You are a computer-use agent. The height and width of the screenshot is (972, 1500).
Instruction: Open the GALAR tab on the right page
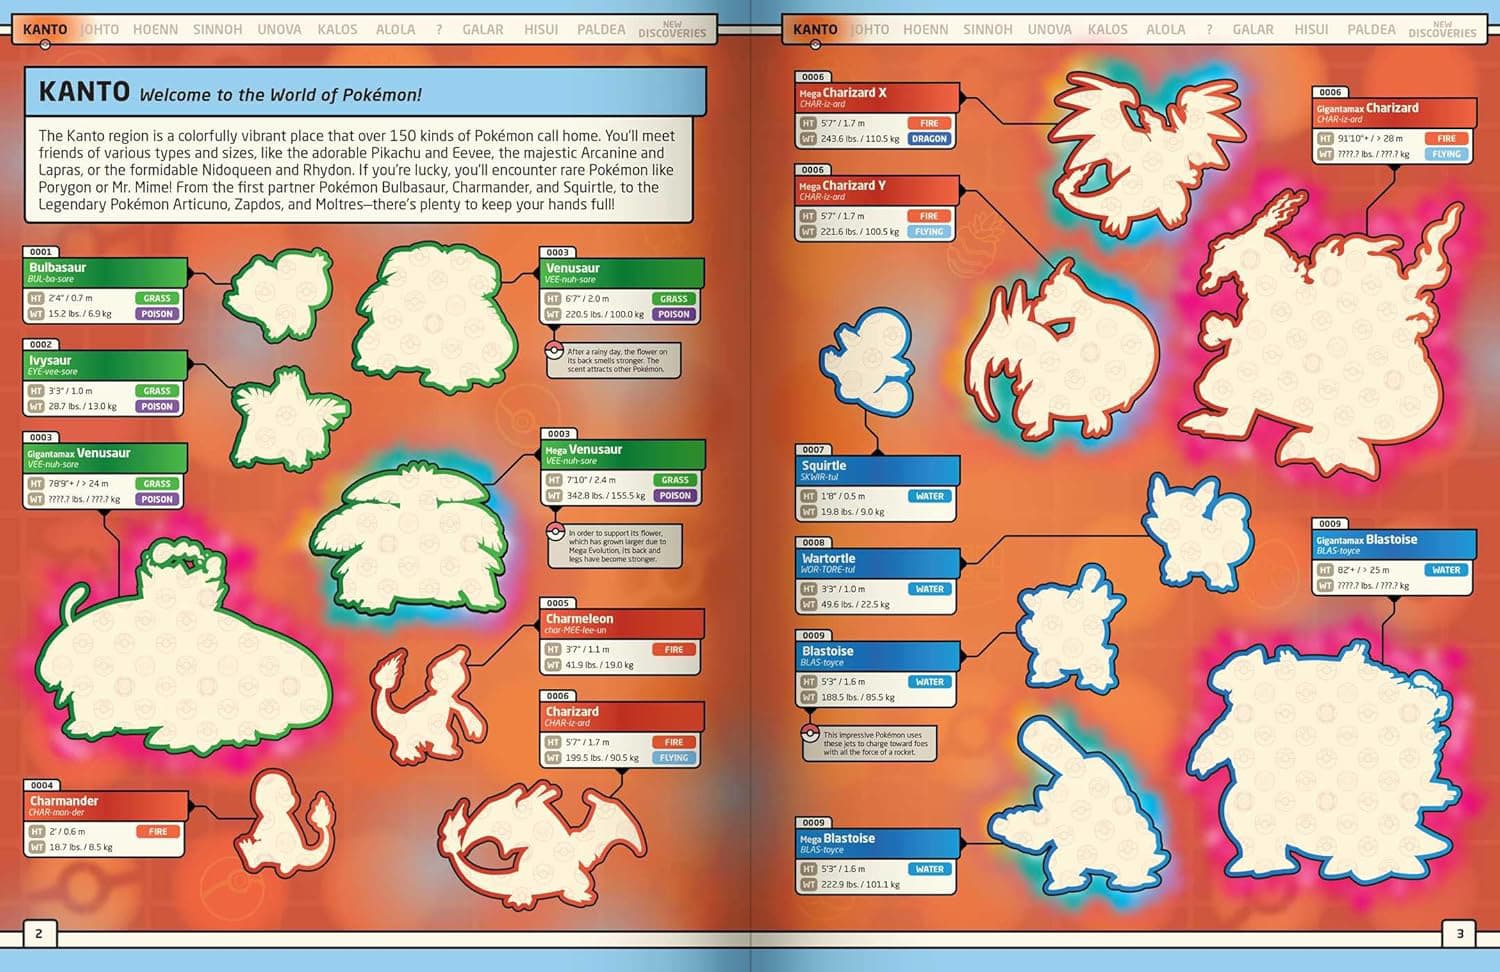[x=1253, y=29]
